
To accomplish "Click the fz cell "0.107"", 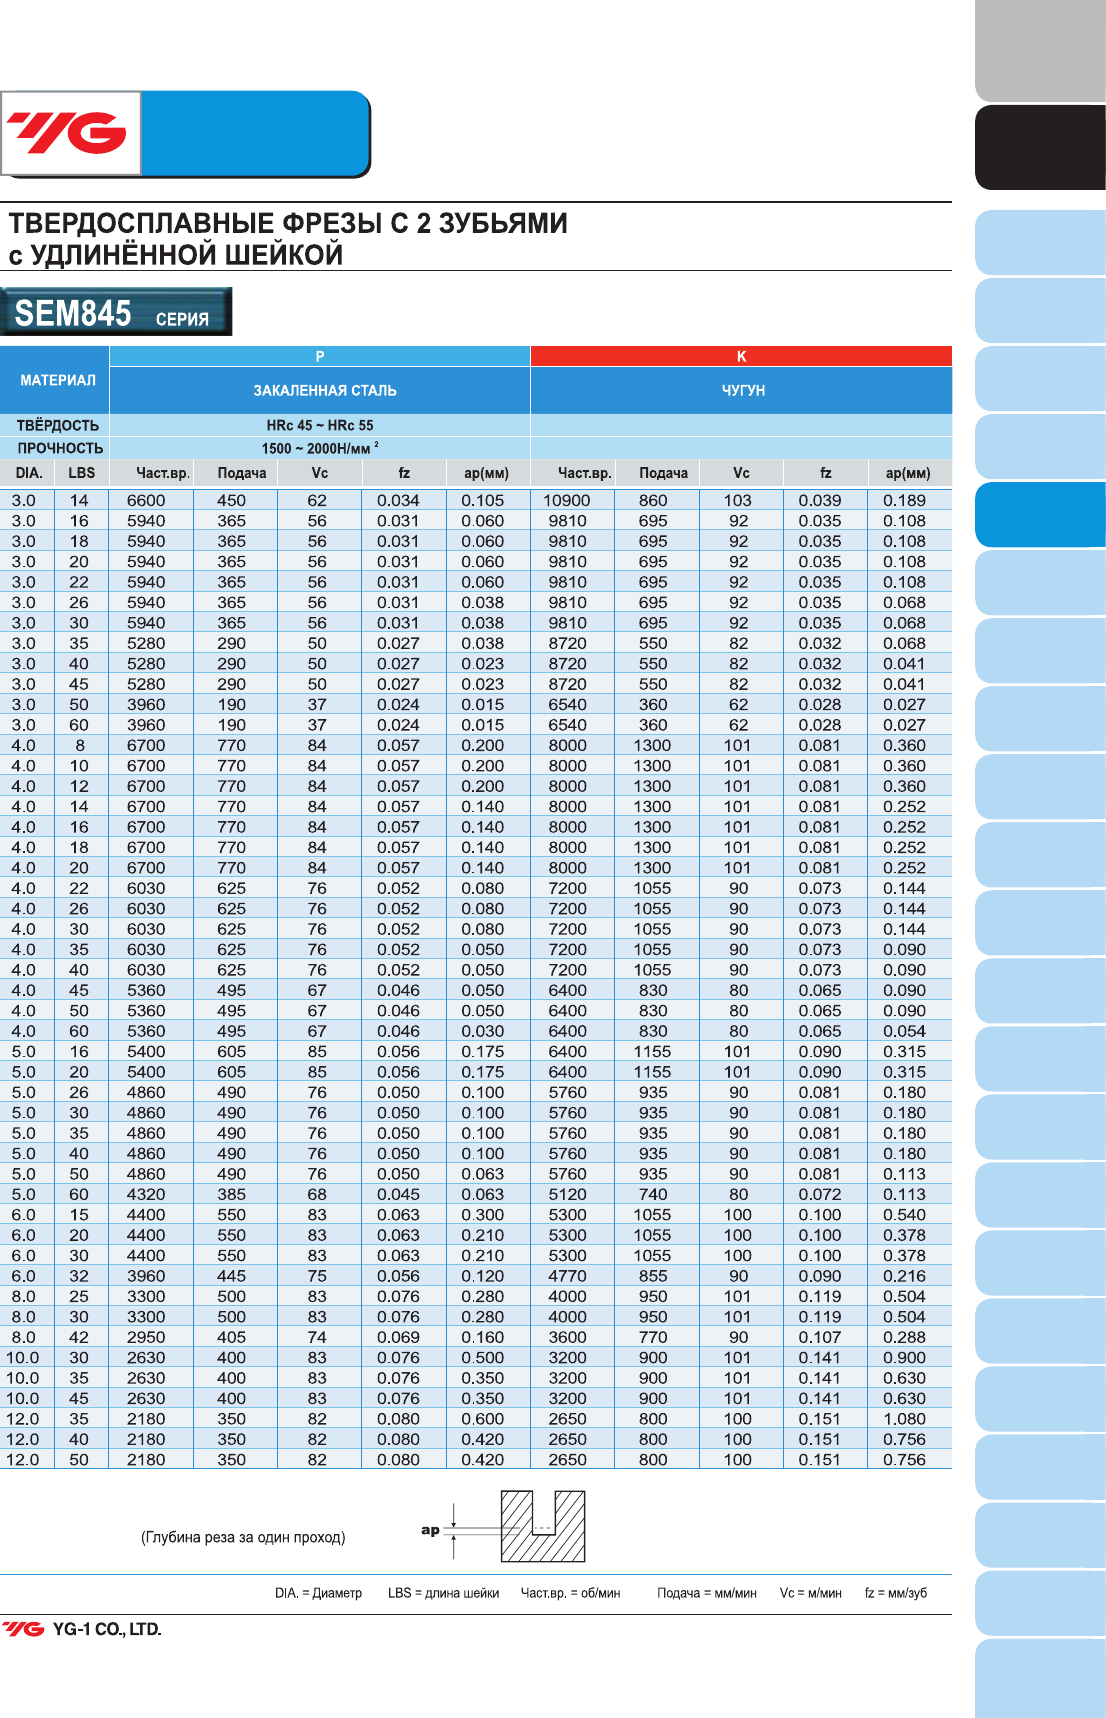I will [820, 1337].
